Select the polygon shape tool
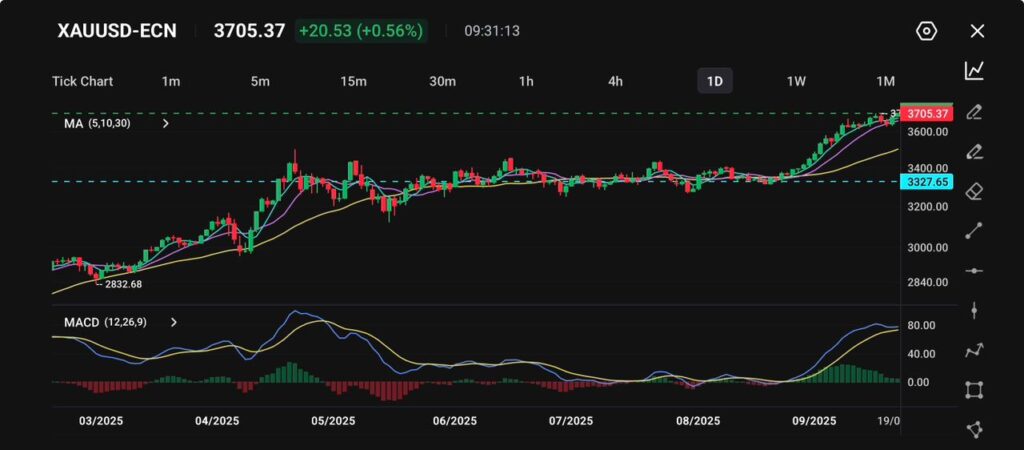Viewport: 1024px width, 450px height. 974,429
